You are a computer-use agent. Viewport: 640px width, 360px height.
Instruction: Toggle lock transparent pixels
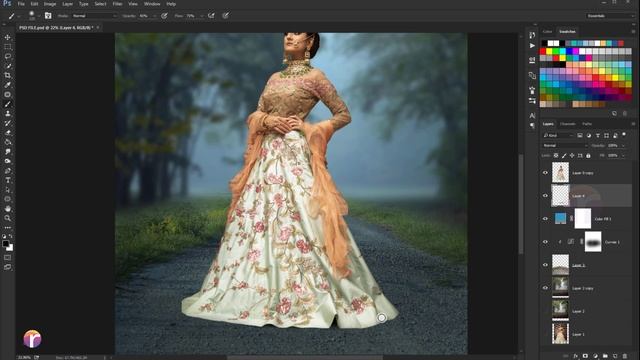click(x=556, y=156)
